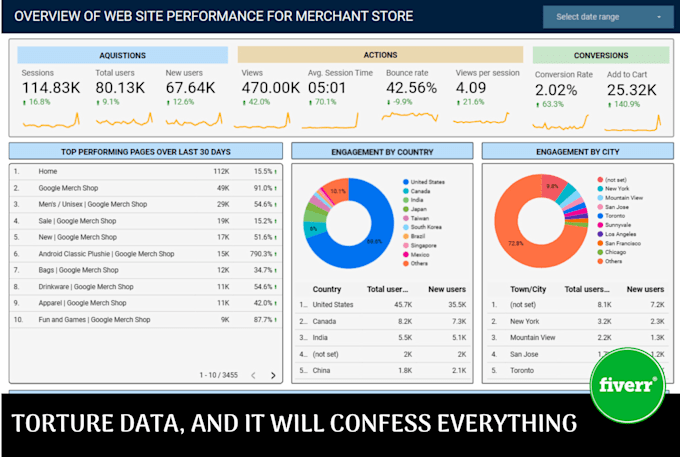
Task: Click the Canada legend color dot
Action: (x=406, y=191)
